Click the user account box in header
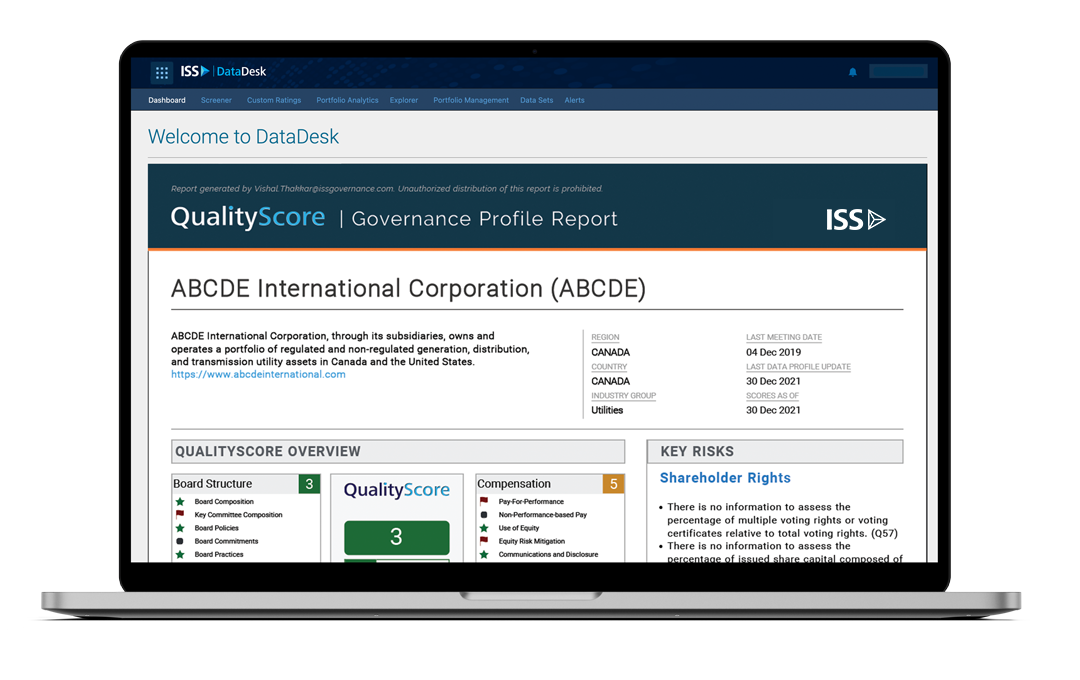Viewport: 1080px width, 680px height. 898,71
